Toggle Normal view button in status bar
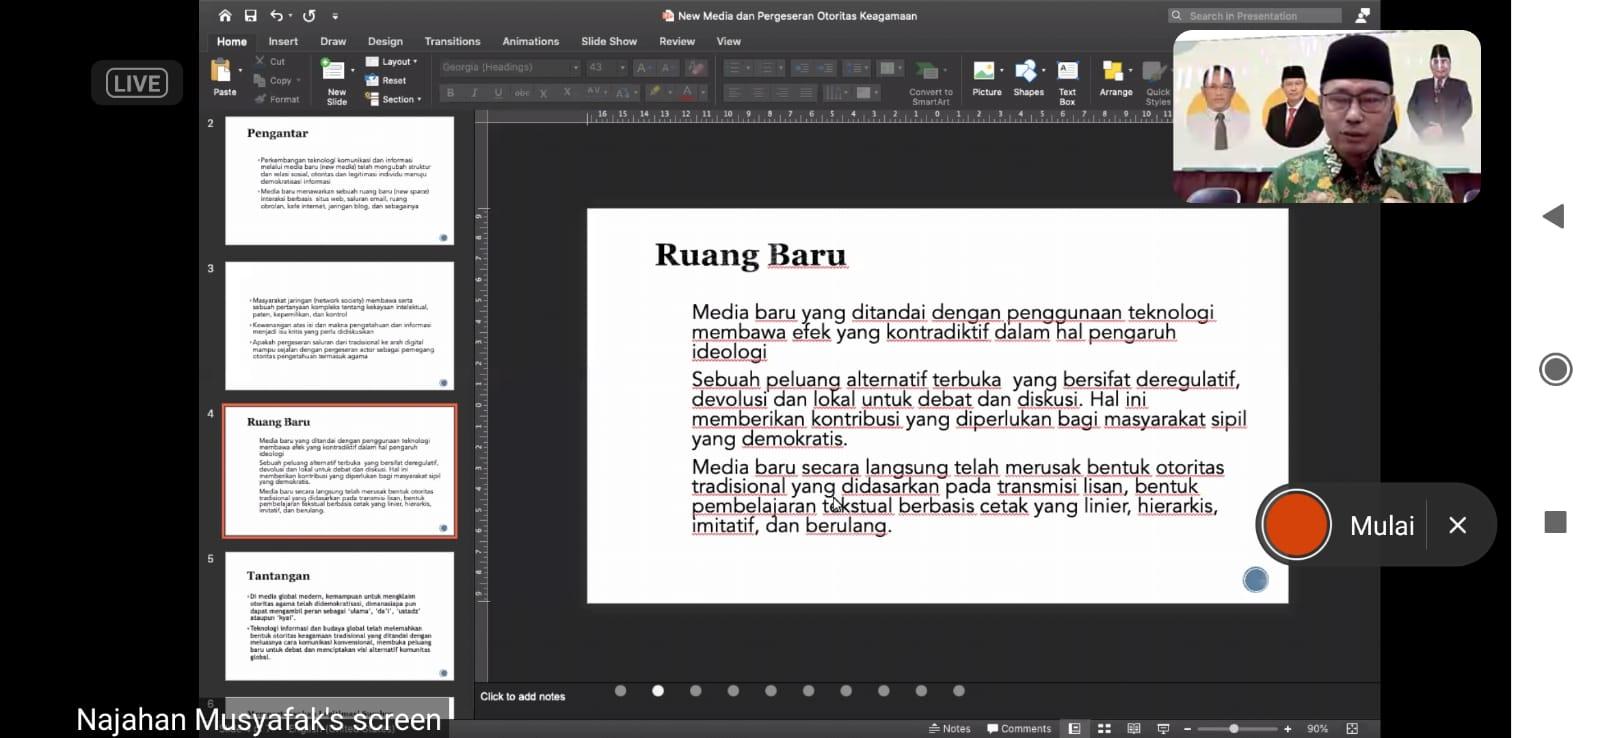The image size is (1600, 738). point(1074,729)
